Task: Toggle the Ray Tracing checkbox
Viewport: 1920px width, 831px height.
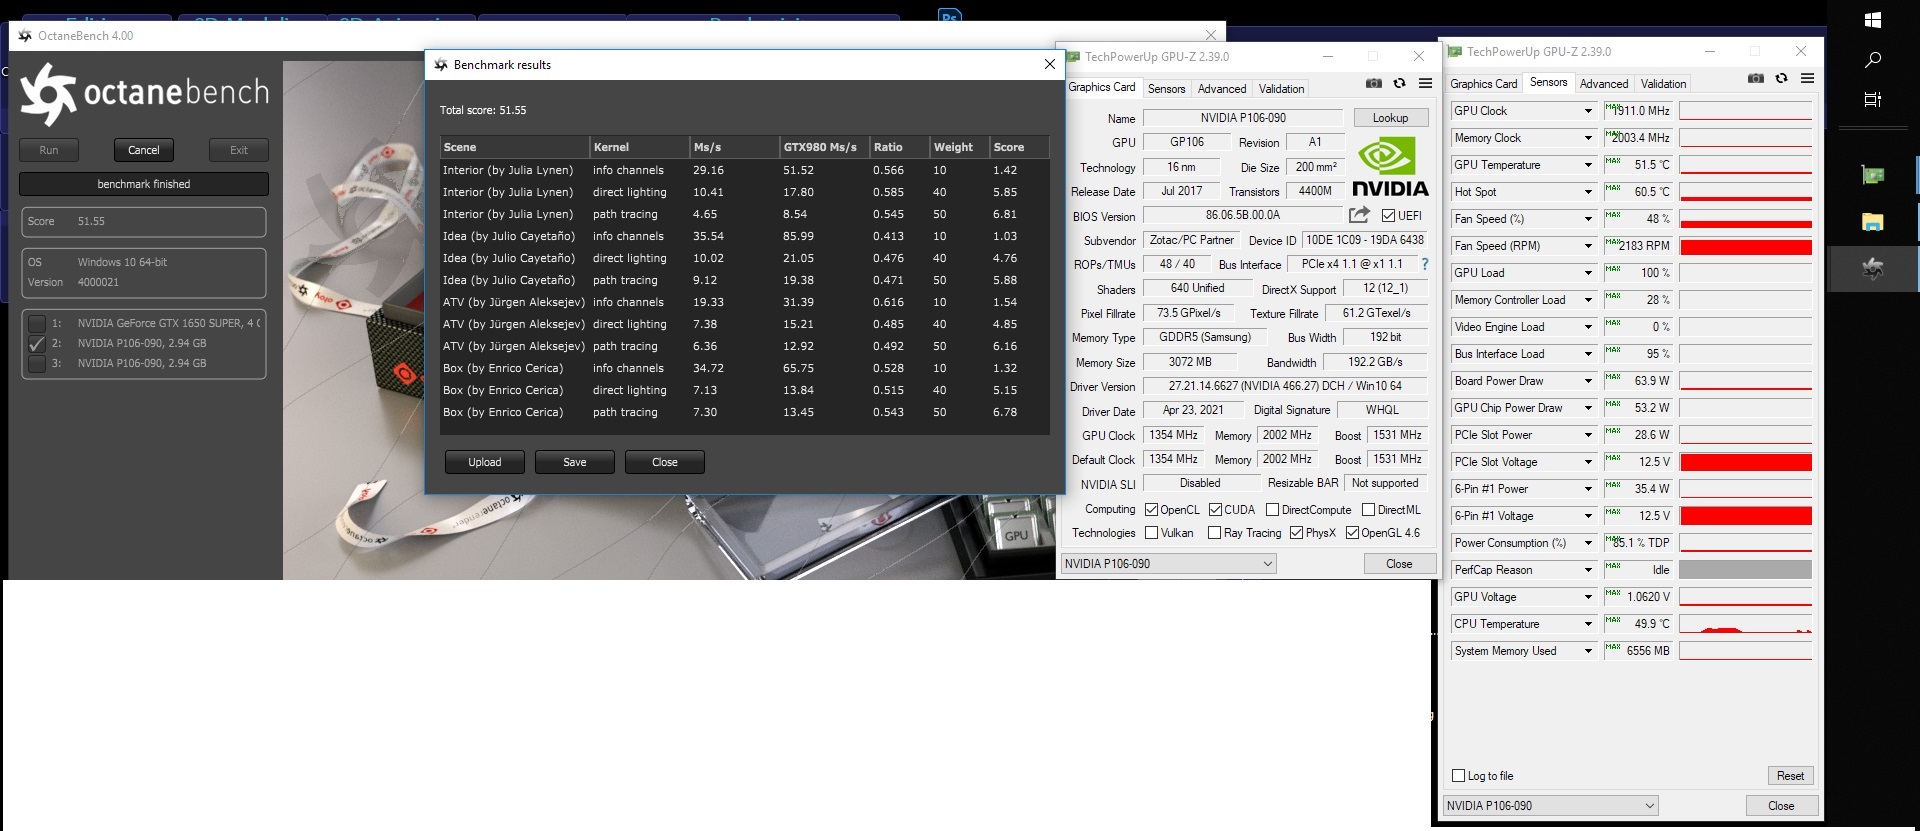Action: click(1215, 533)
